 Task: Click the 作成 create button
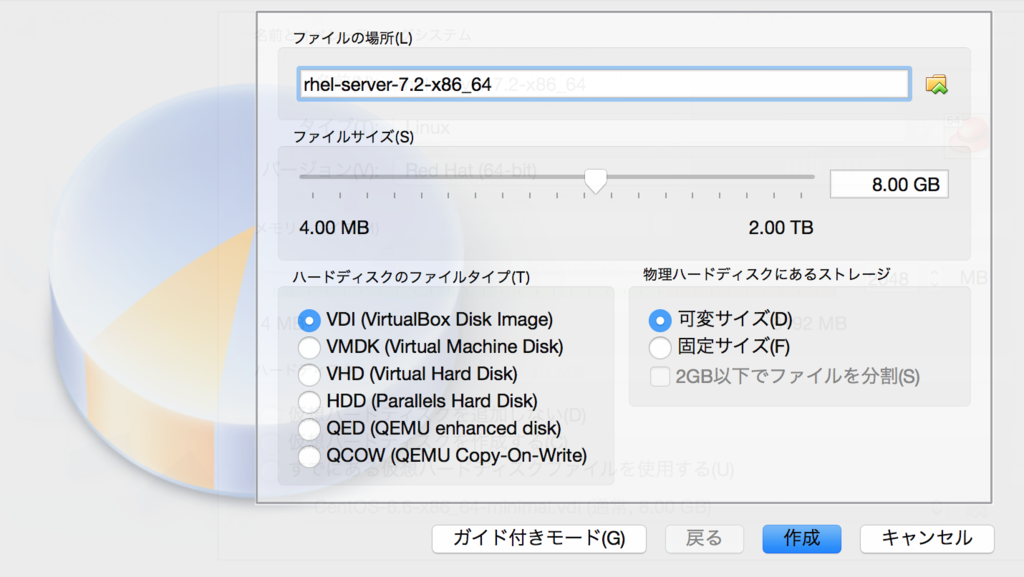point(802,538)
